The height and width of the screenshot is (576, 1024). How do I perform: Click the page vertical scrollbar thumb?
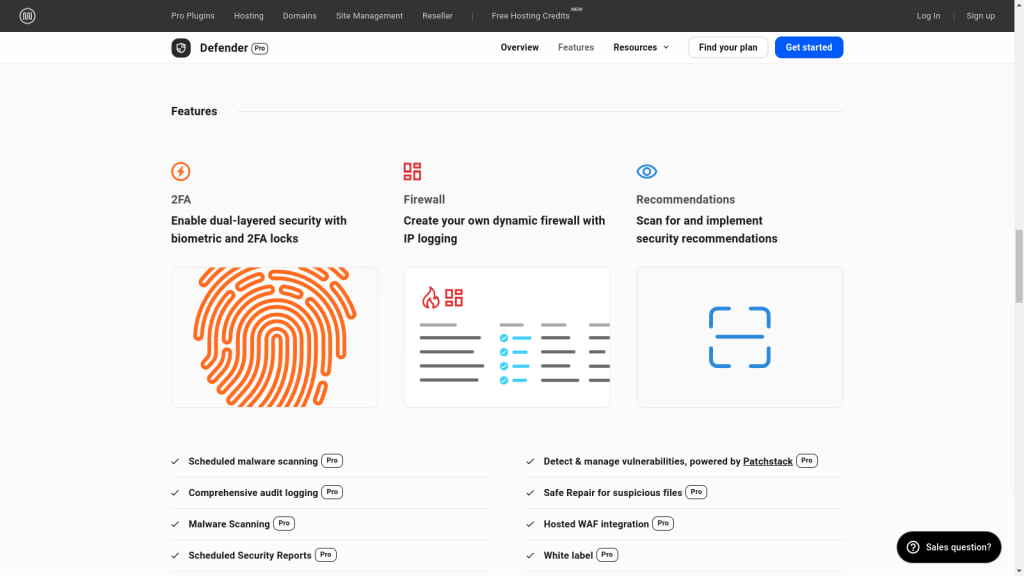(1018, 265)
